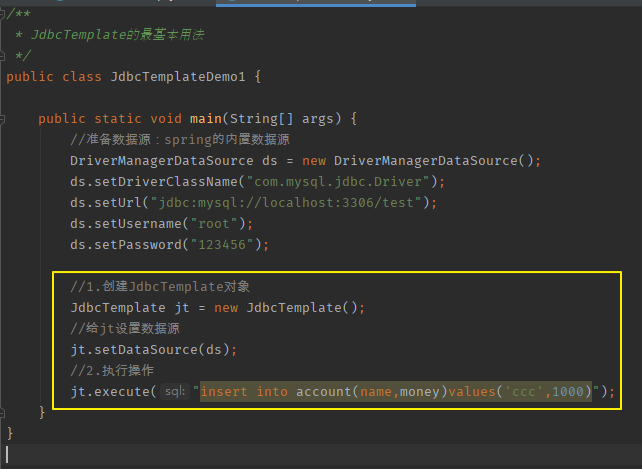Click the 1000 value in SQL

(x=567, y=392)
